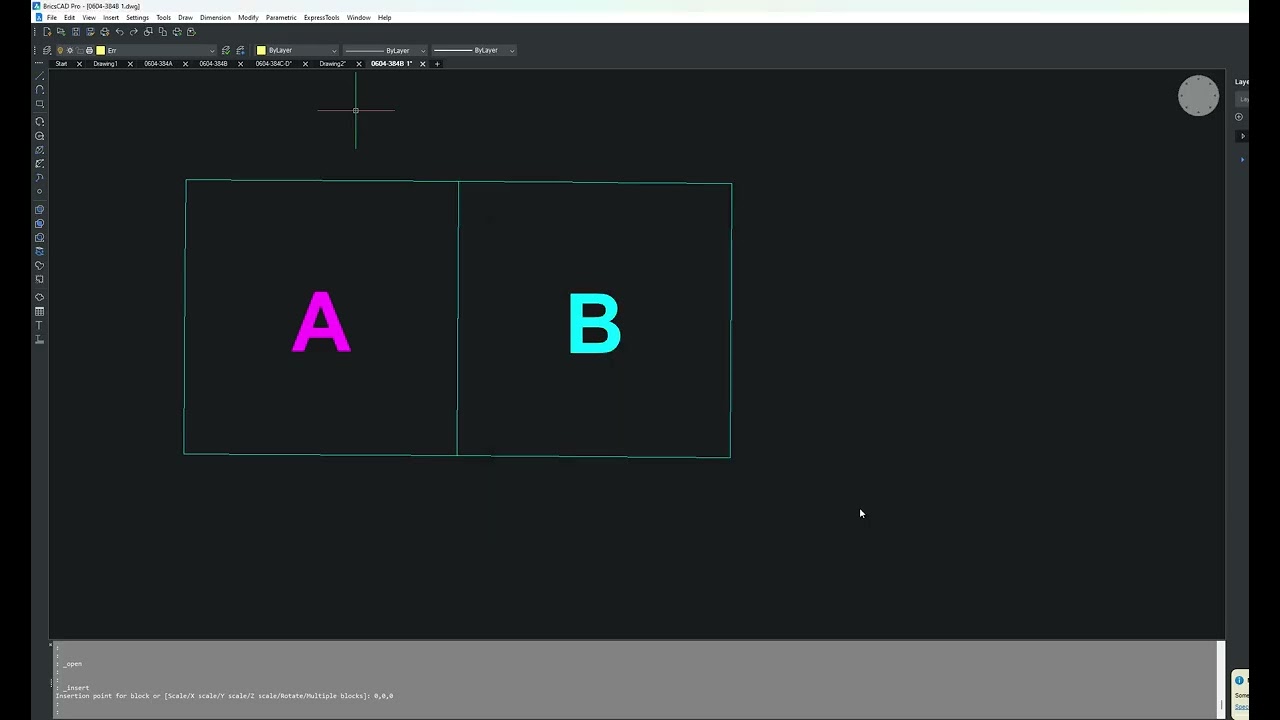Close the Drawing2* tab
This screenshot has width=1280, height=720.
(x=359, y=64)
